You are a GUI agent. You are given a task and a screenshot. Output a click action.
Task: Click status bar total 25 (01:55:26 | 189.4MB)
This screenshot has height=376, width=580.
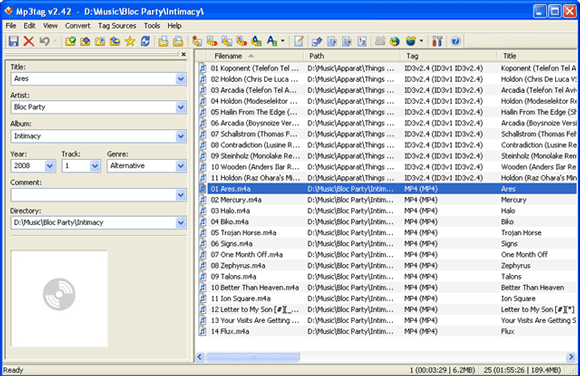(x=522, y=370)
